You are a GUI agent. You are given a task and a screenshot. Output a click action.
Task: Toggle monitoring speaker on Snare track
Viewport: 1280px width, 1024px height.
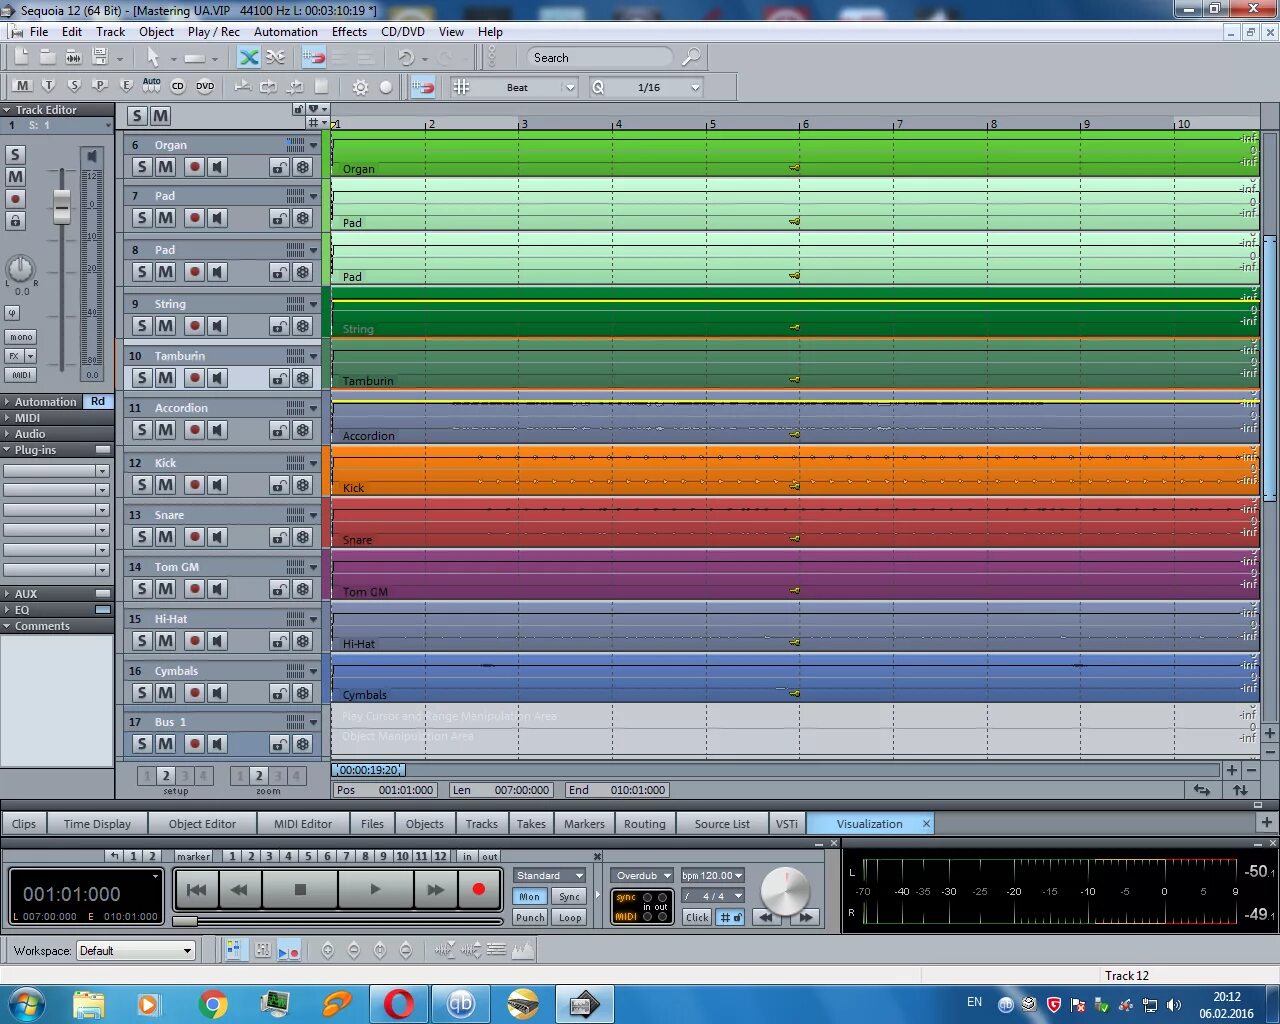coord(218,537)
